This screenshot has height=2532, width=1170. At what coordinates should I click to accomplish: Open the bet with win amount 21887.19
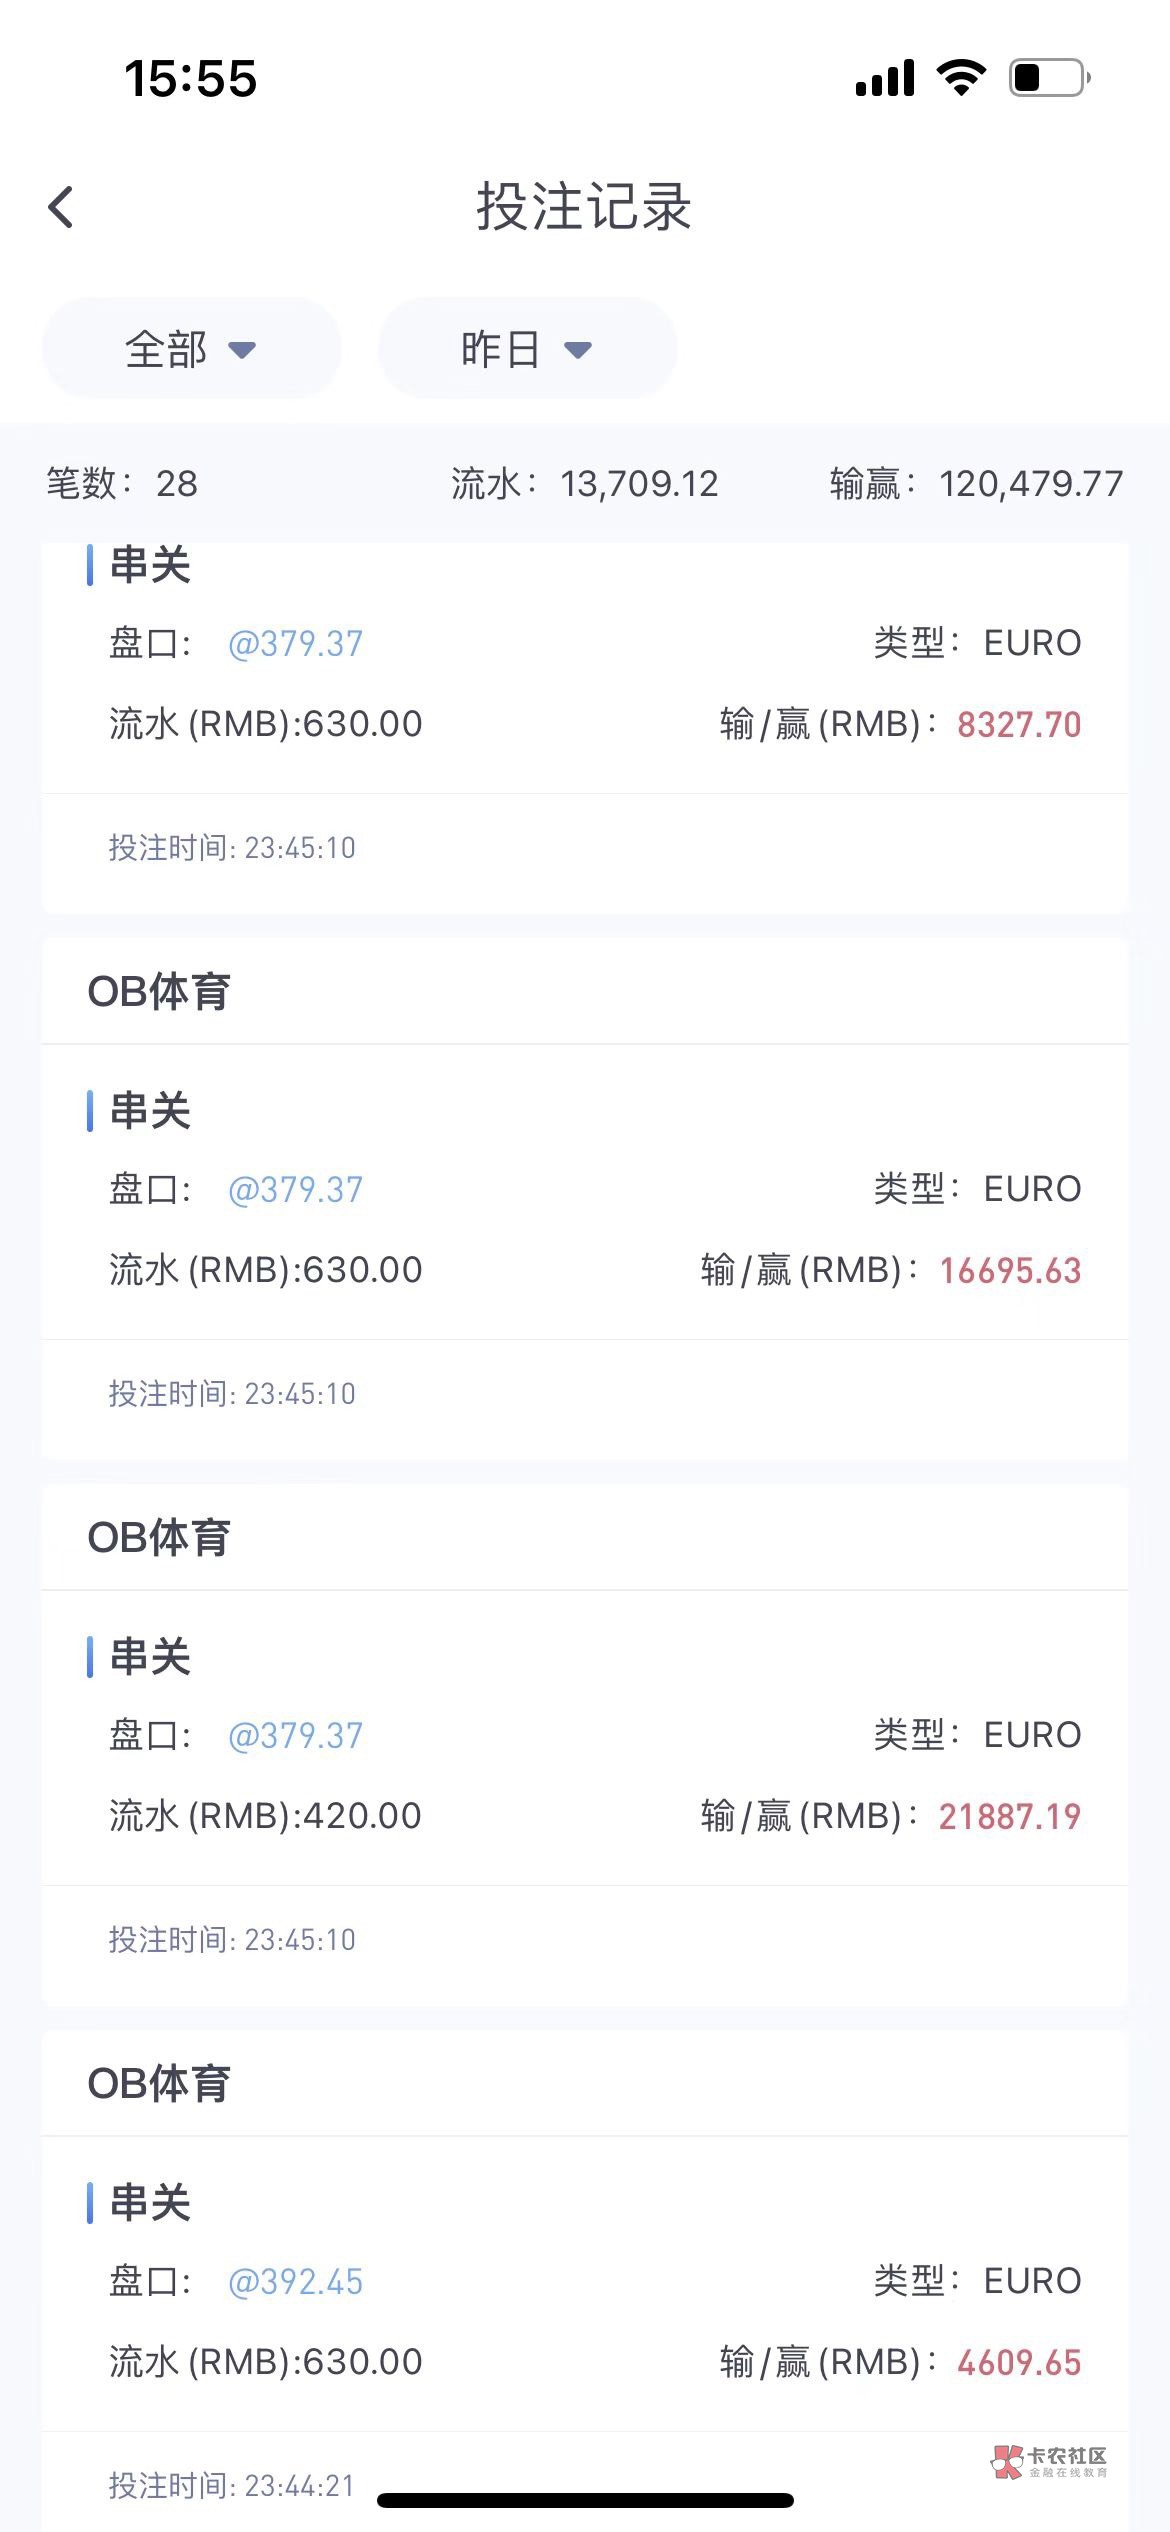1010,1817
